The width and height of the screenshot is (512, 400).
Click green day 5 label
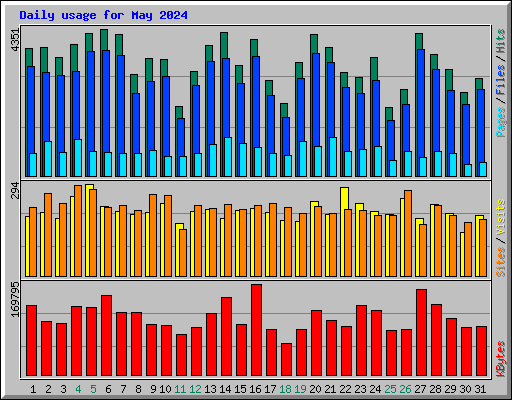pos(93,389)
